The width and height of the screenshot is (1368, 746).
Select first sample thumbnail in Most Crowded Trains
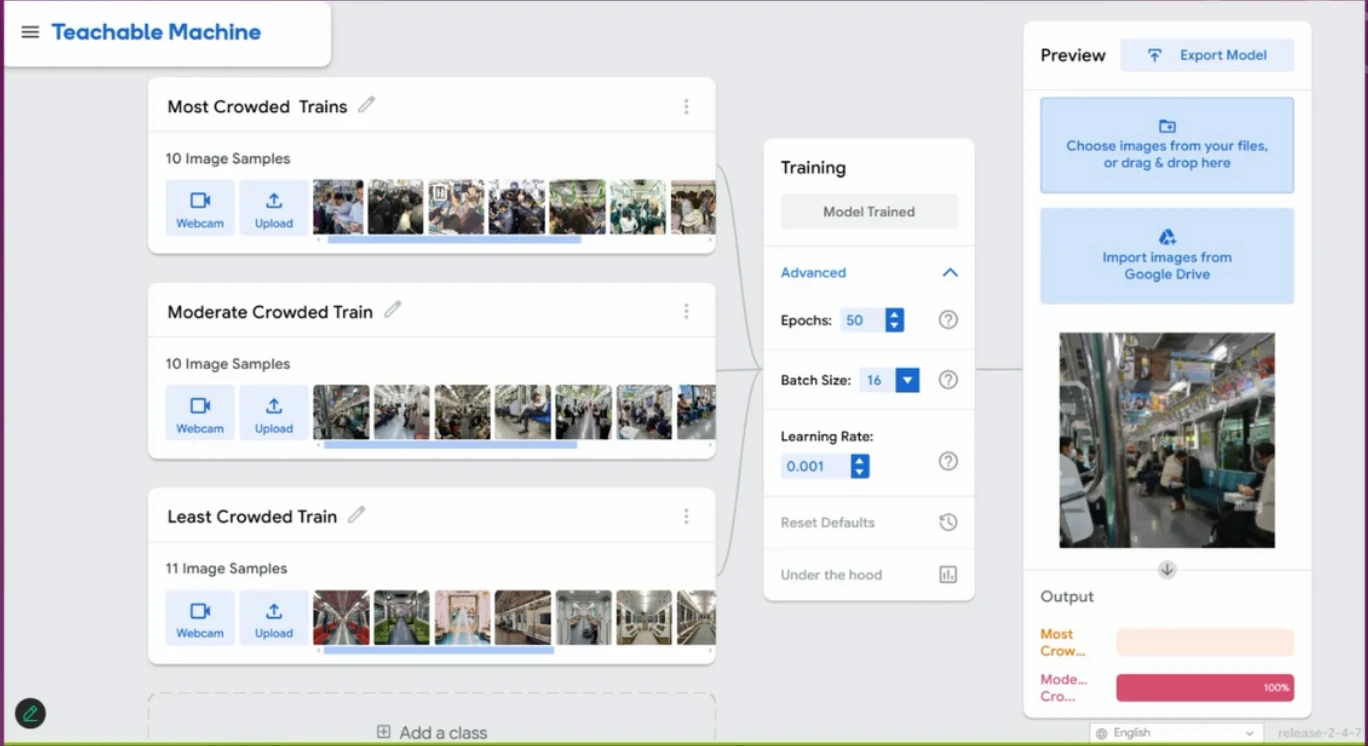point(338,207)
